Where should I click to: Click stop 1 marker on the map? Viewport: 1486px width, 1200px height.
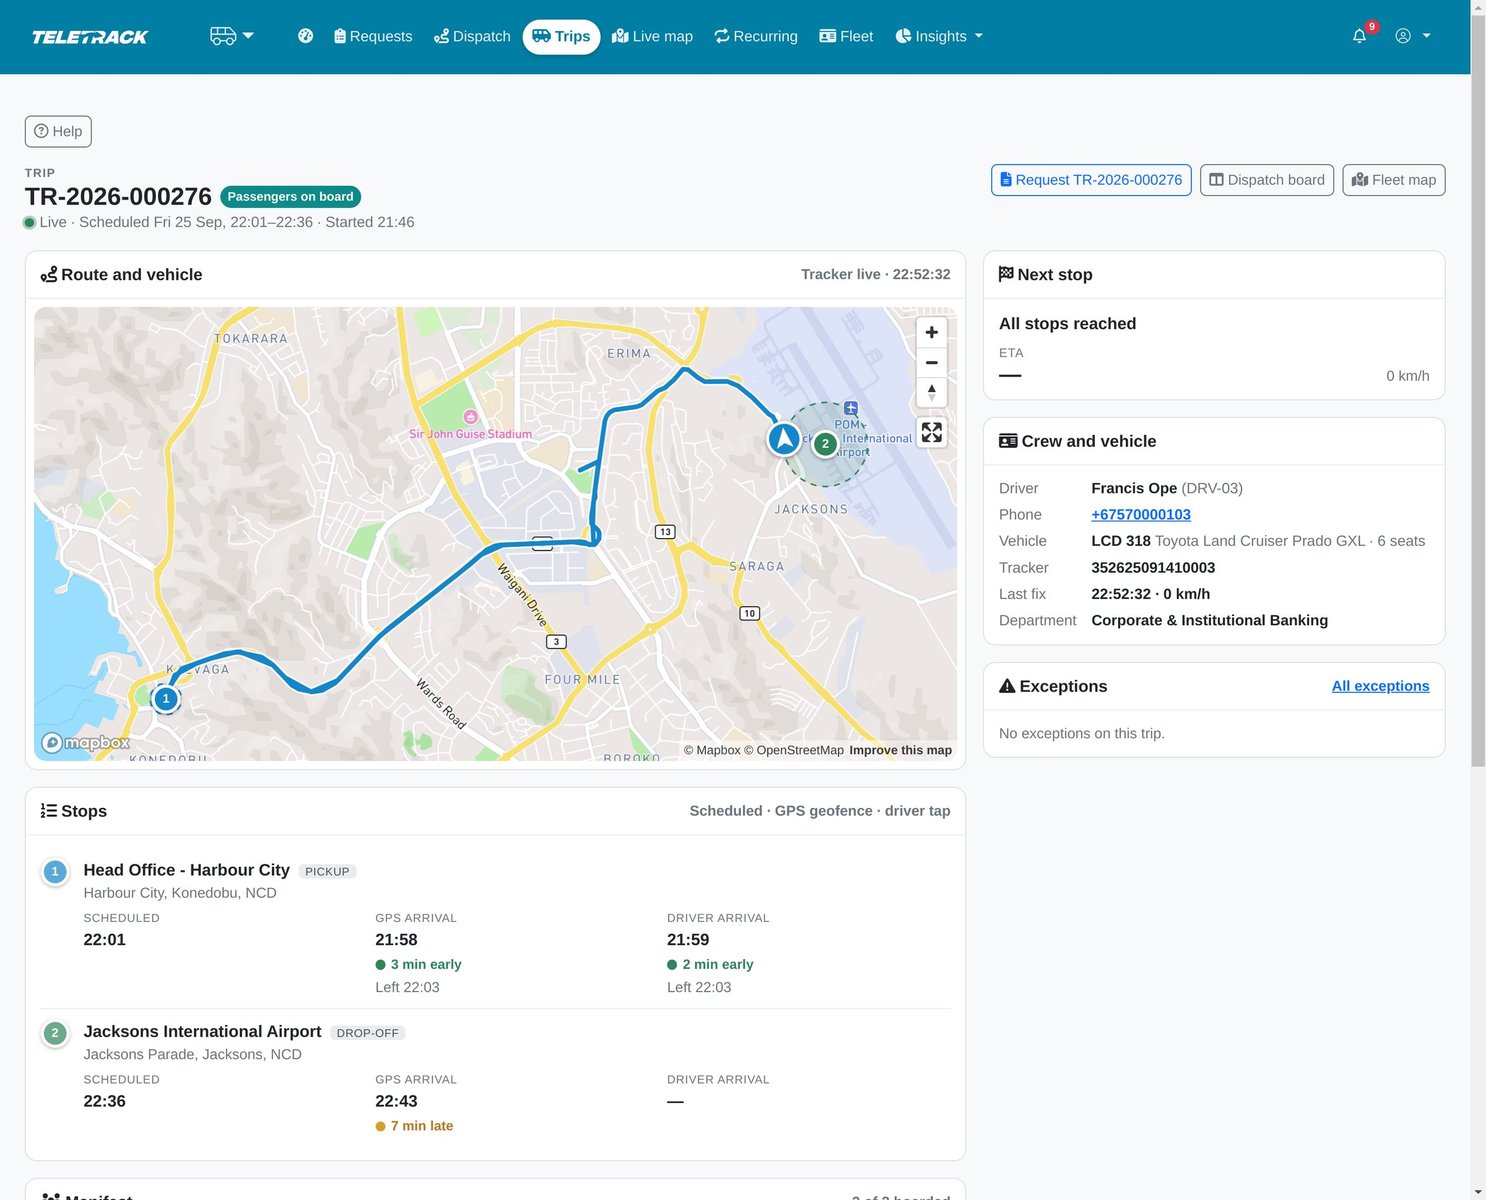166,699
